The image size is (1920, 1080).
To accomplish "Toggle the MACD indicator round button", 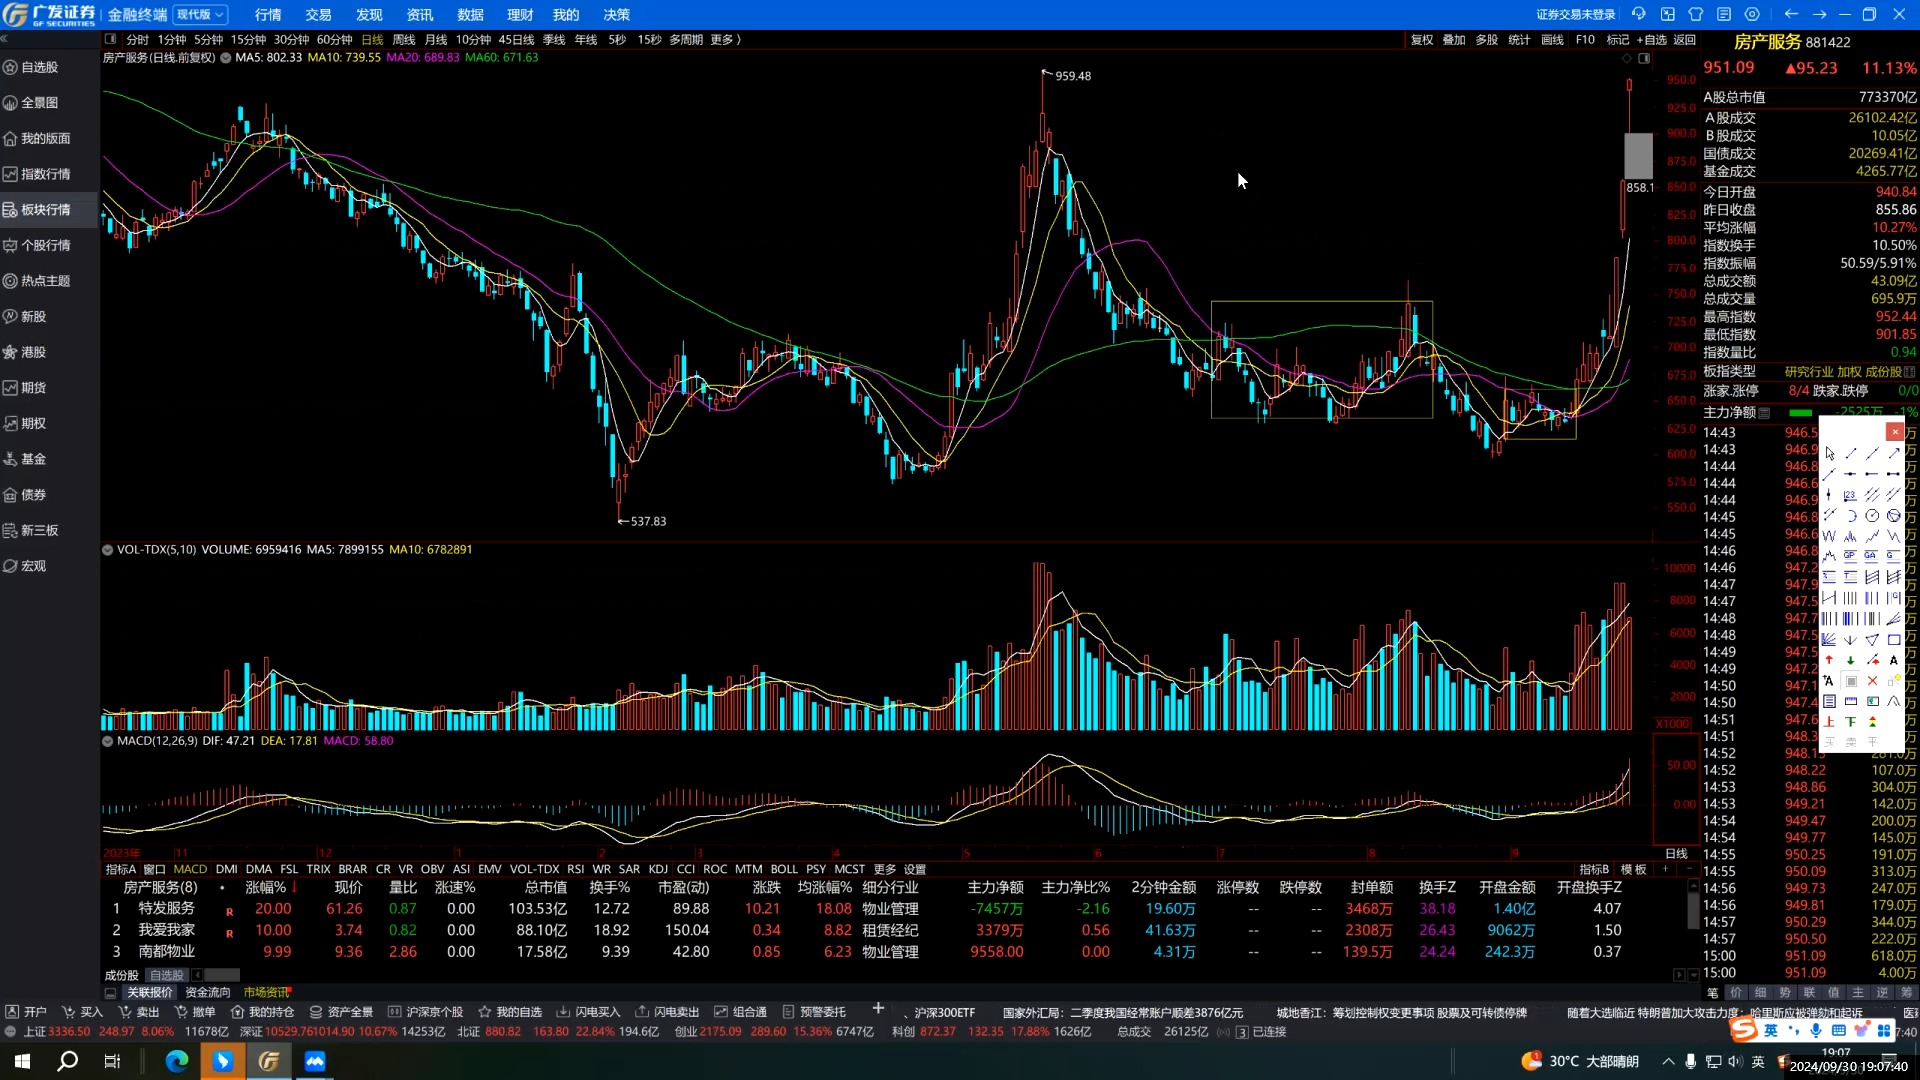I will point(107,741).
